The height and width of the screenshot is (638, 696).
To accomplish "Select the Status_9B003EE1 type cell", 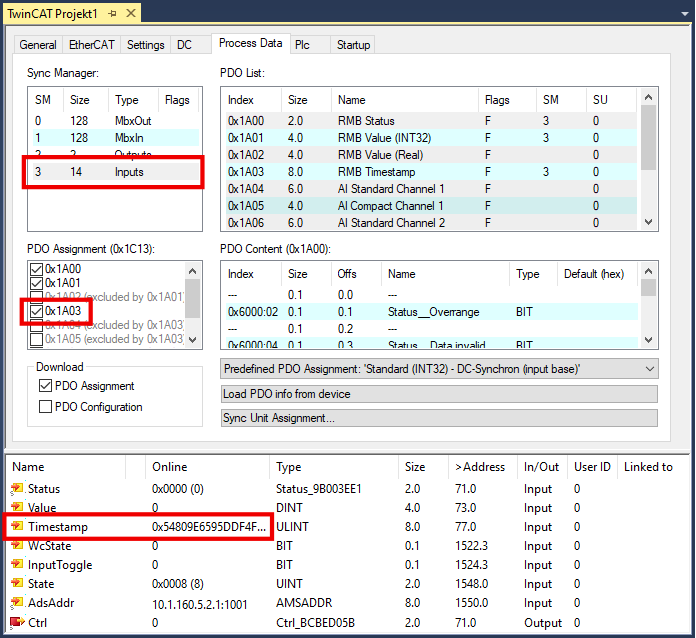I will click(x=319, y=488).
